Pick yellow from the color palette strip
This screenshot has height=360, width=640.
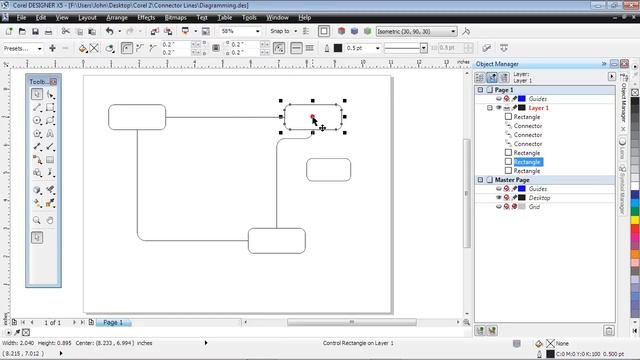point(635,220)
